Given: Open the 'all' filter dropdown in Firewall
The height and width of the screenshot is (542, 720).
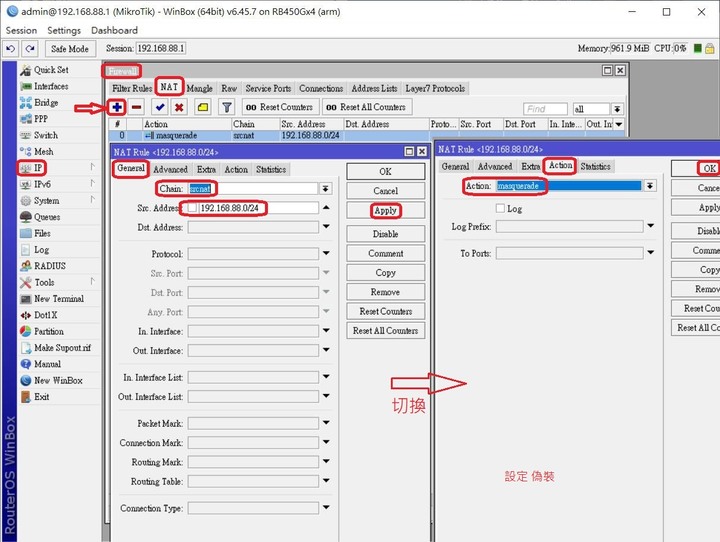Looking at the screenshot, I should 617,109.
